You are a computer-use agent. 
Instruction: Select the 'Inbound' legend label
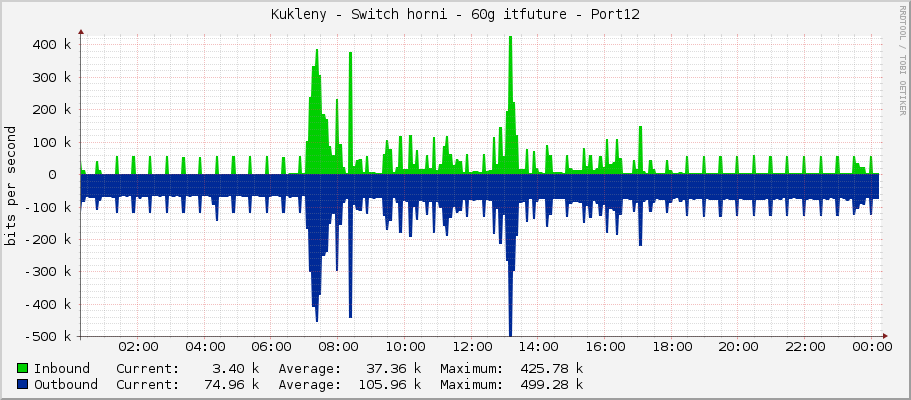click(x=62, y=369)
